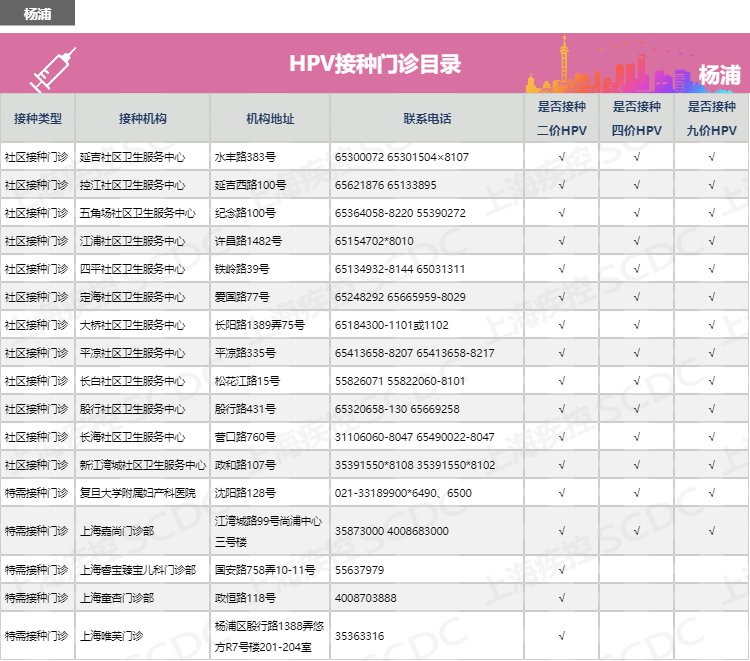Click phone number 4008703888
750x661 pixels.
366,598
